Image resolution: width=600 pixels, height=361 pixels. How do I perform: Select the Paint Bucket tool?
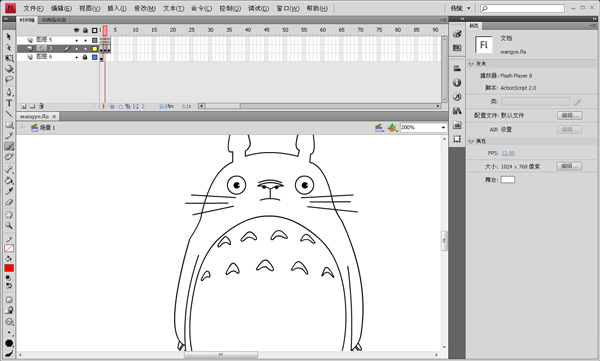click(9, 181)
